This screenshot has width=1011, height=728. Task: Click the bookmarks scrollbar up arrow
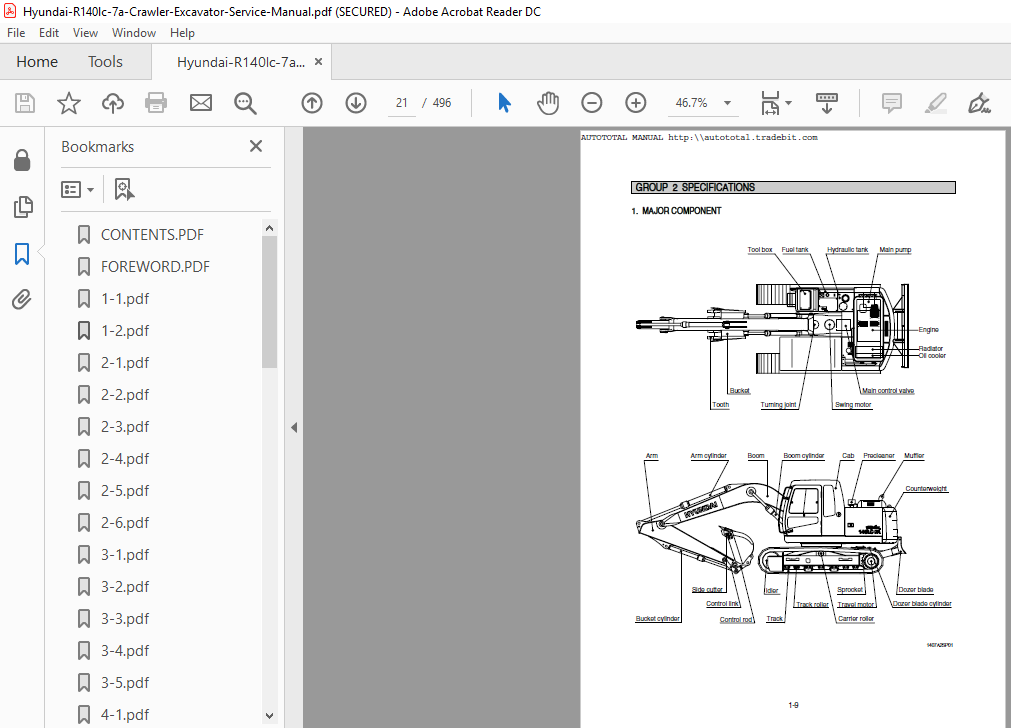(x=270, y=228)
